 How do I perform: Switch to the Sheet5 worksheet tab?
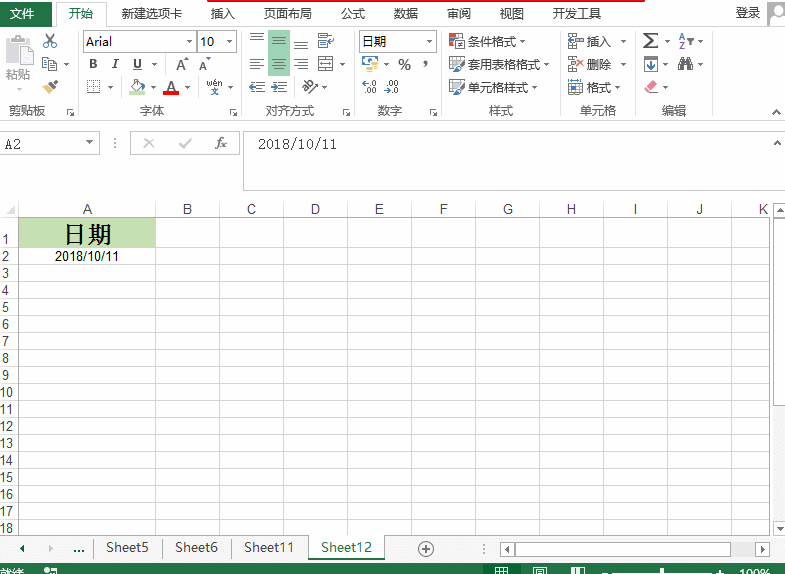(x=127, y=547)
